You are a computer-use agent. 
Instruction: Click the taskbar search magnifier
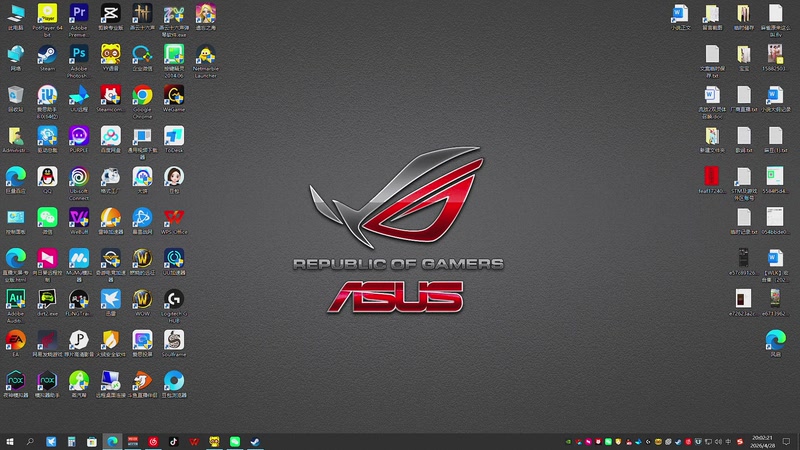coord(30,442)
